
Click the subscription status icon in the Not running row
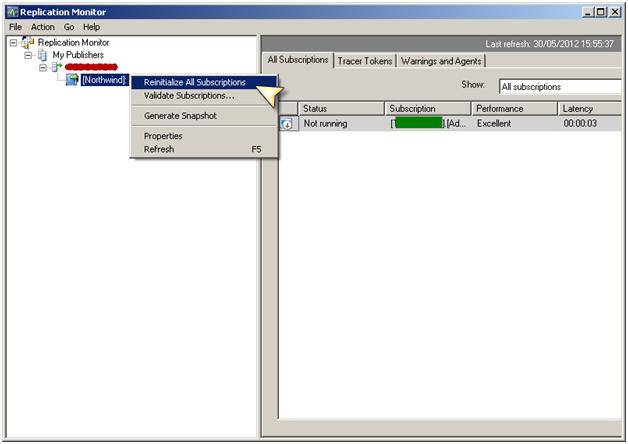[287, 124]
